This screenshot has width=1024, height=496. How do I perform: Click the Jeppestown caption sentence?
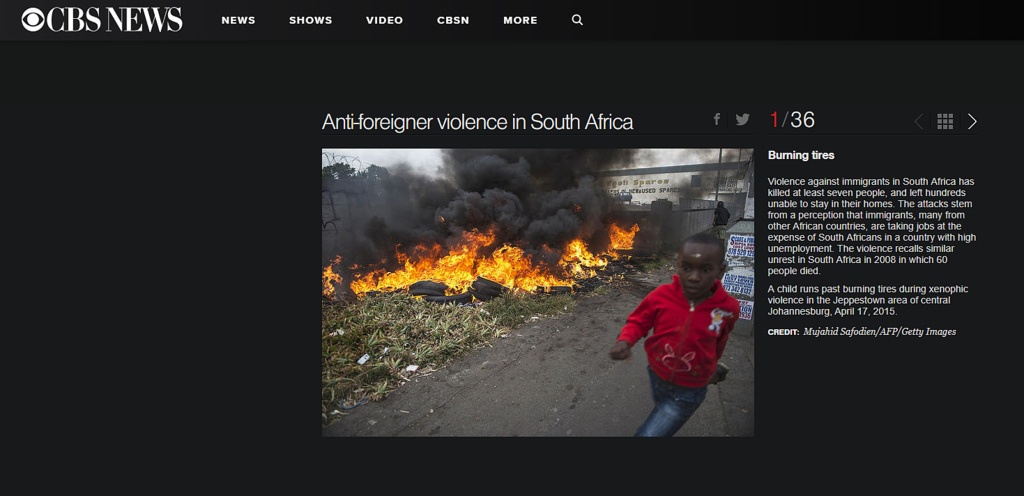click(868, 300)
